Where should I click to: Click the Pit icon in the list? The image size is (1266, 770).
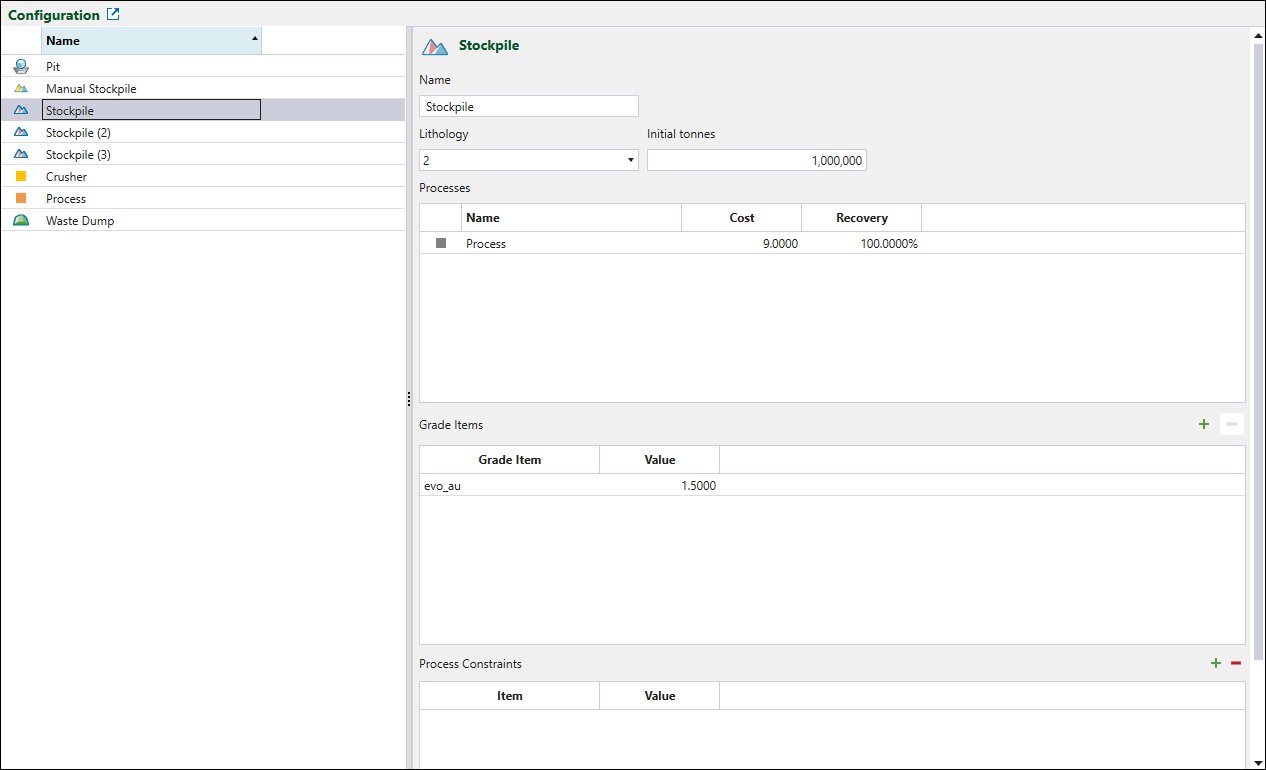coord(21,67)
